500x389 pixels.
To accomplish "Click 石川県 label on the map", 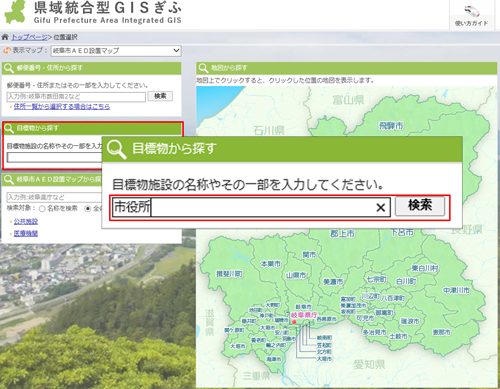I will (269, 130).
